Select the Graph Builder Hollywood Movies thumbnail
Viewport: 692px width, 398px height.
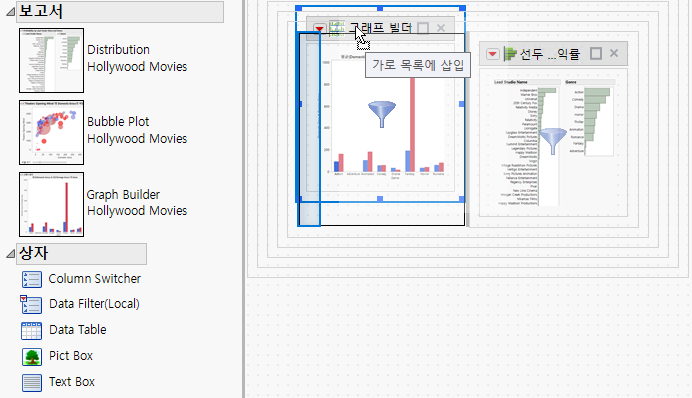tap(51, 204)
